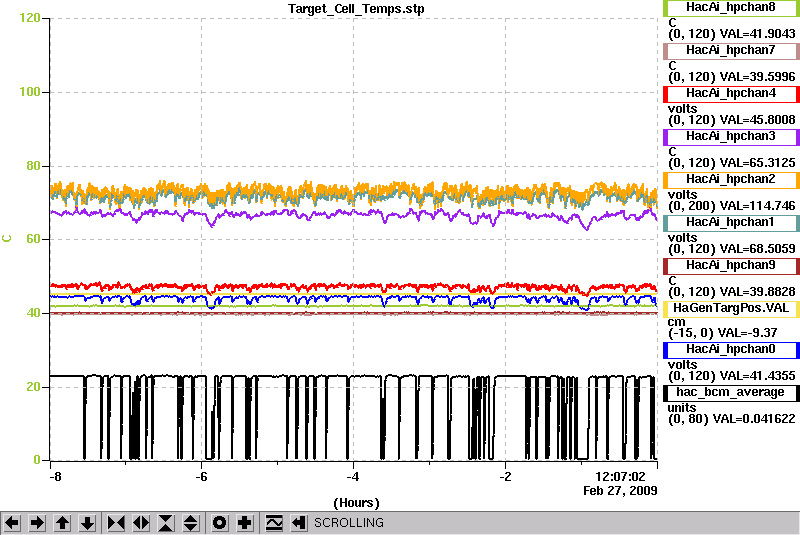Zoom in on the time axis (bowtie icon)
Image resolution: width=800 pixels, height=535 pixels.
tap(116, 523)
